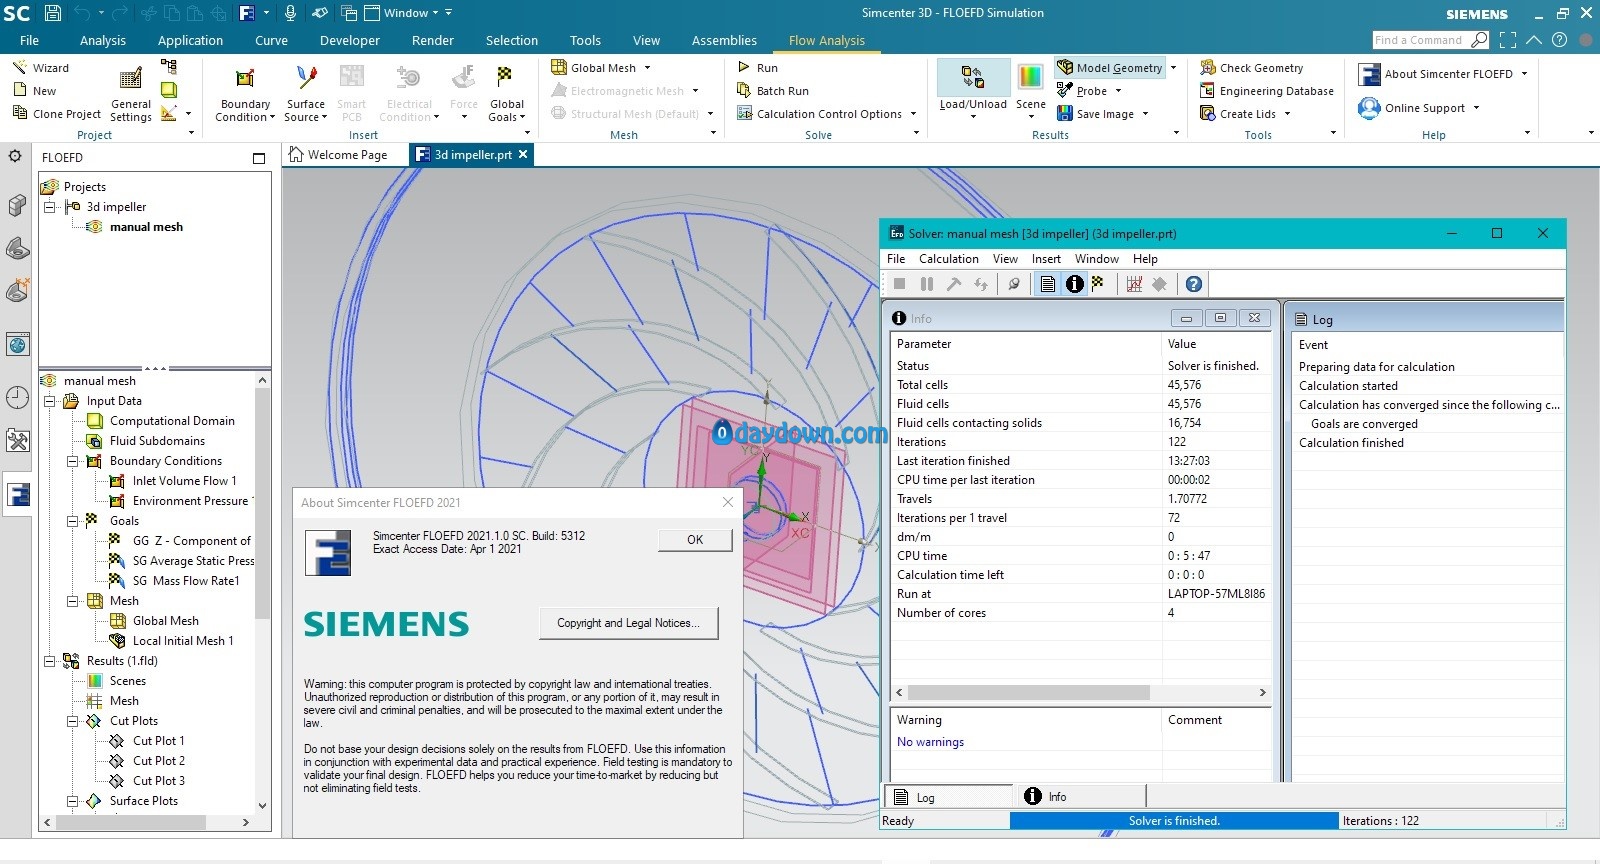The image size is (1600, 864).
Task: Open the Boundary Condition dropdown arrow
Action: (273, 117)
